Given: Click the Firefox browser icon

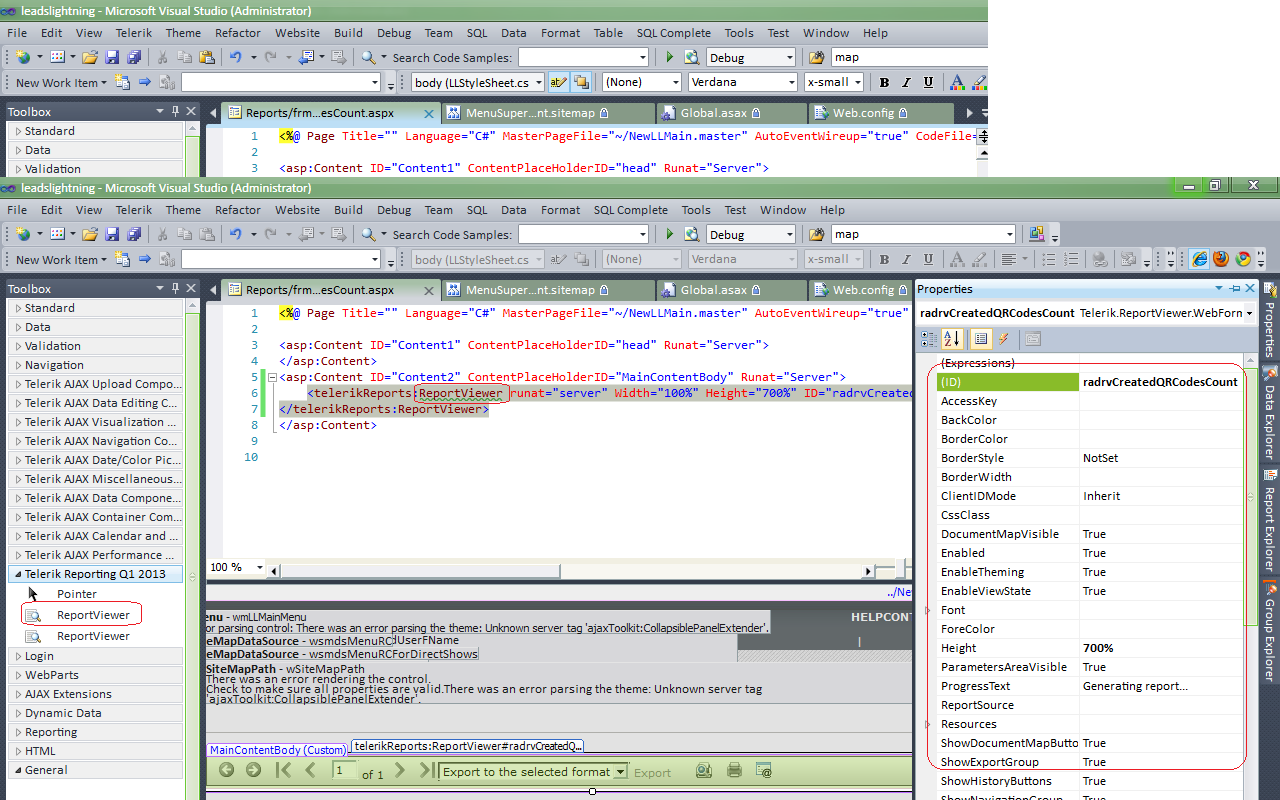Looking at the screenshot, I should (1221, 259).
